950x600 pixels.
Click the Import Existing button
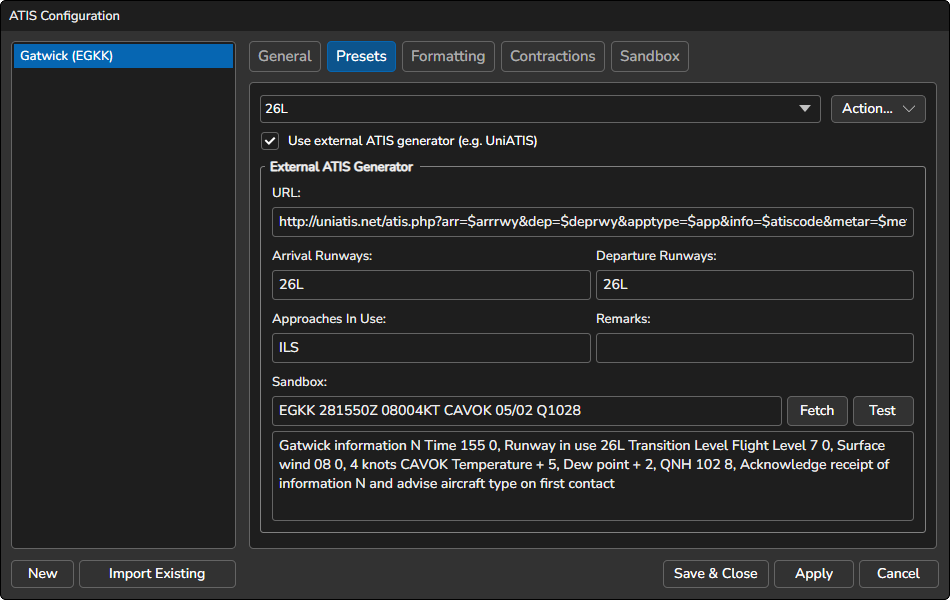157,574
